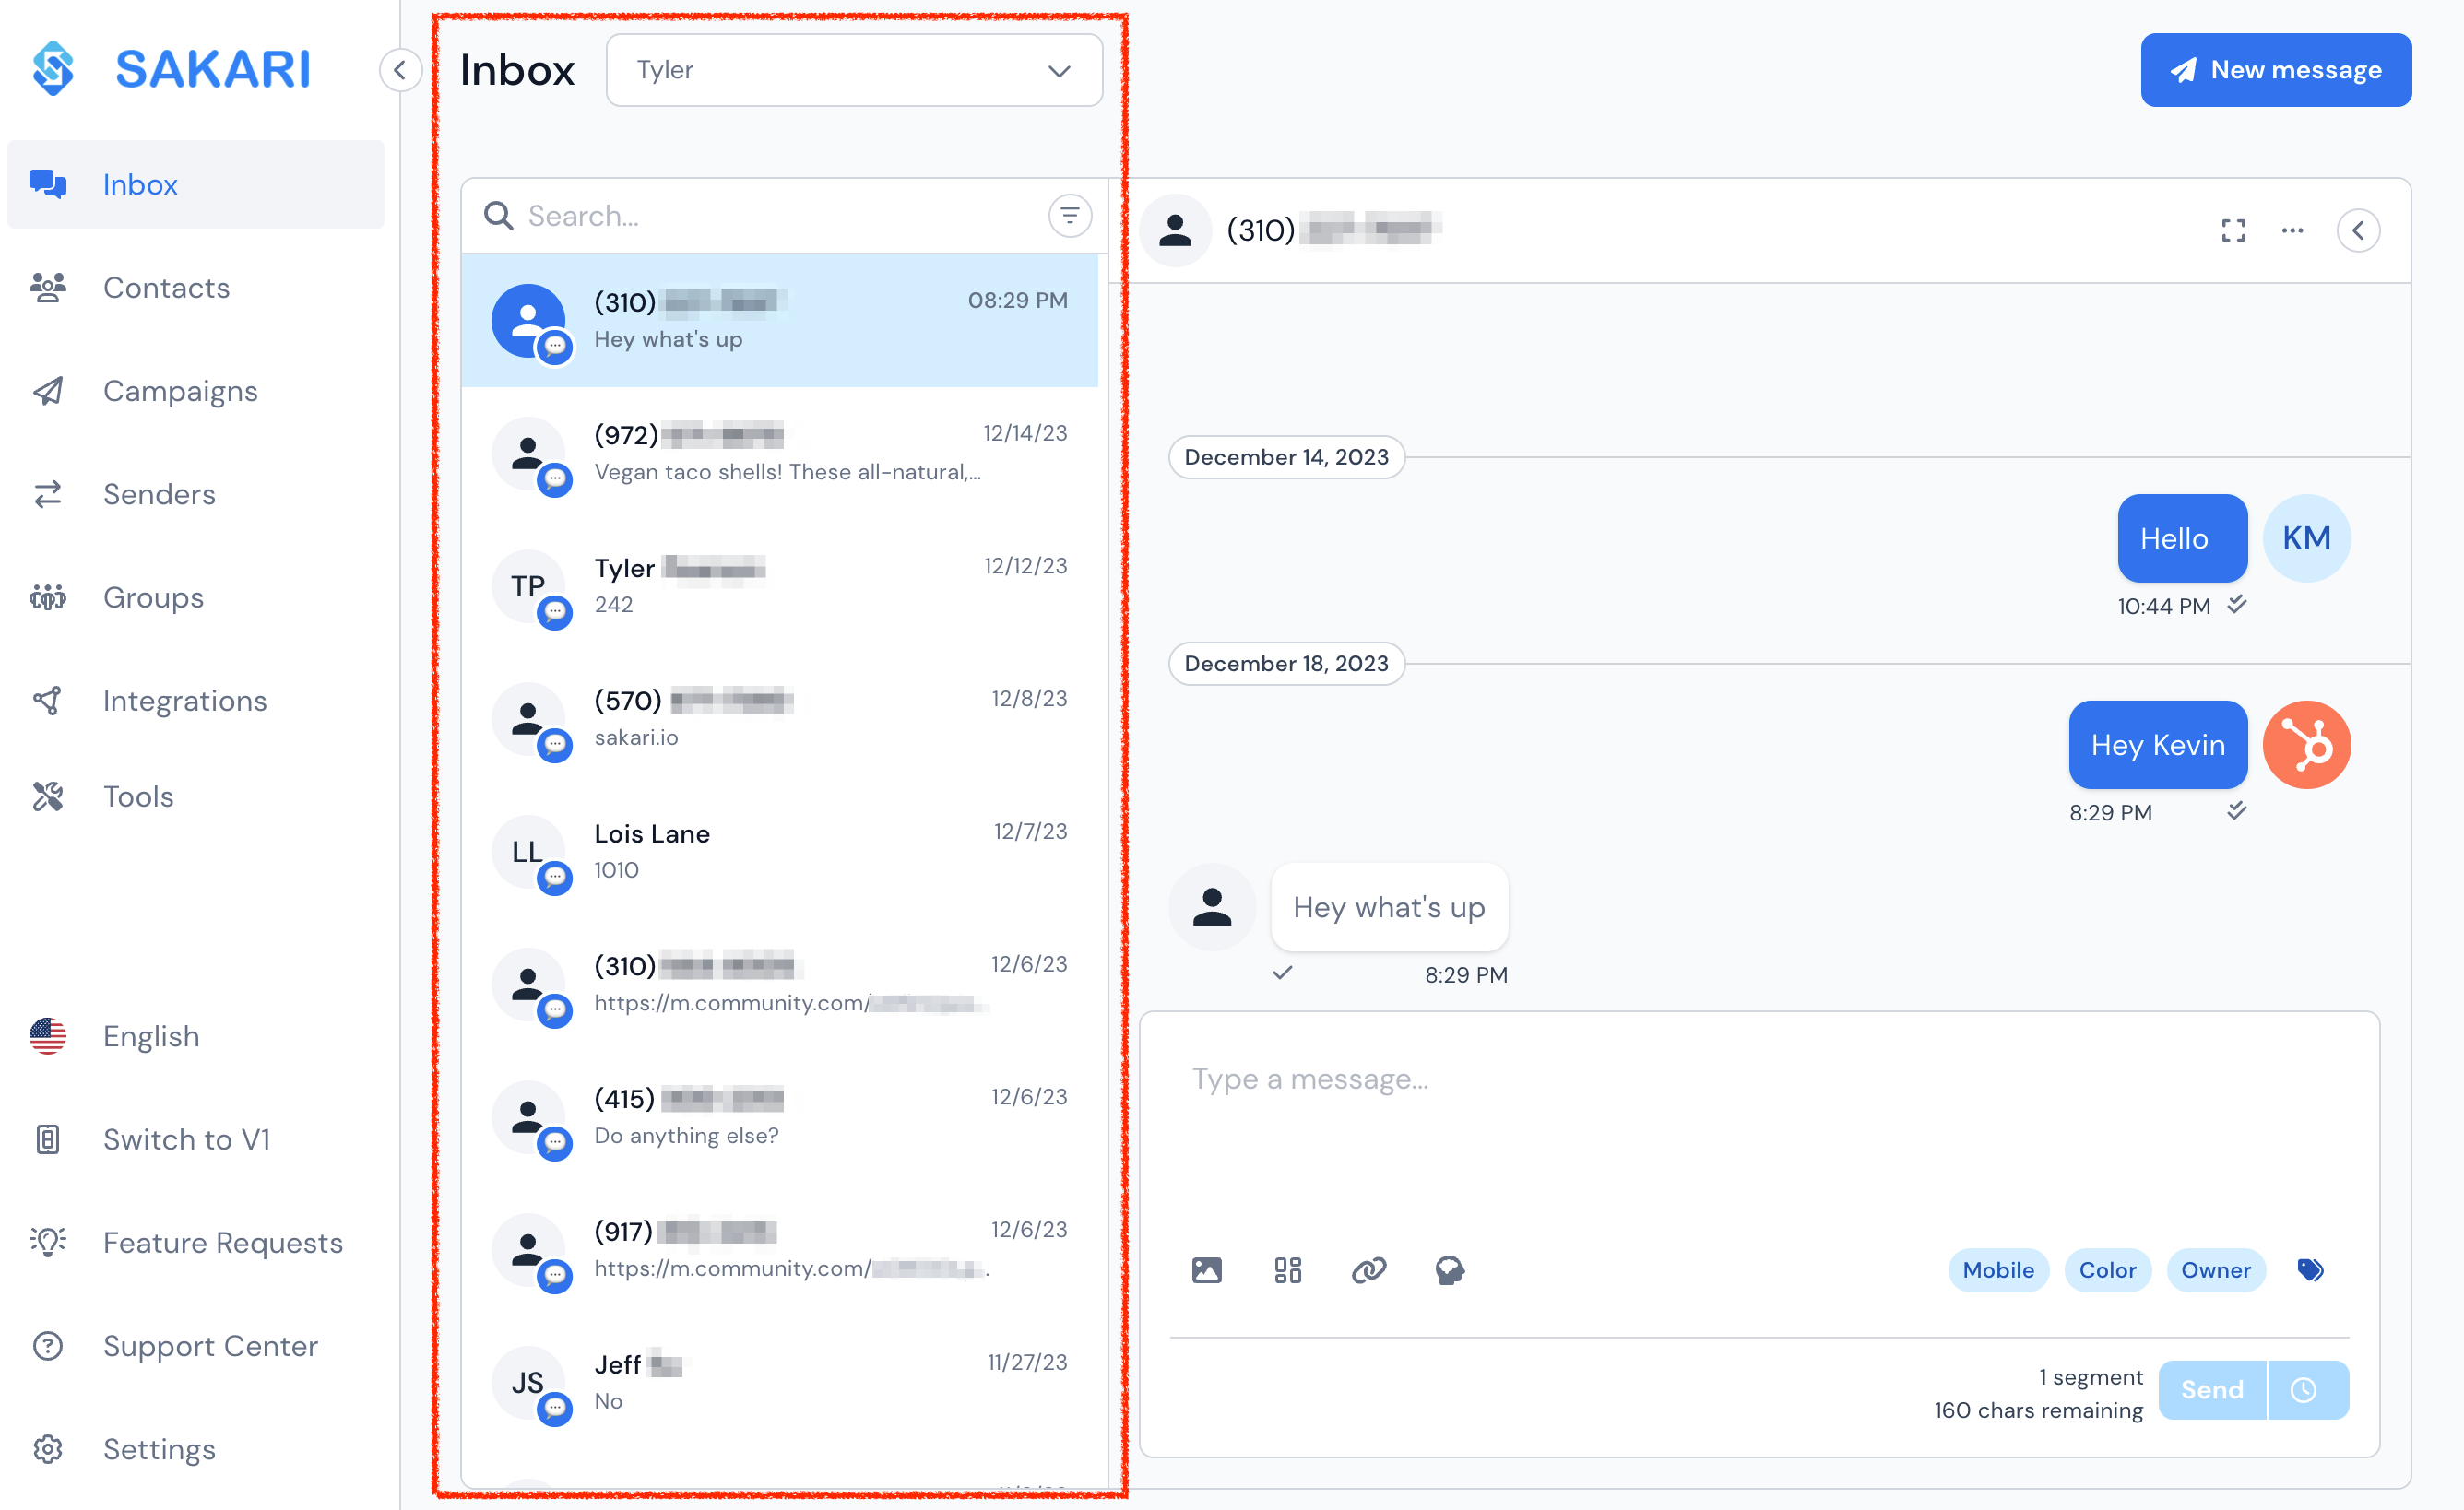The width and height of the screenshot is (2464, 1510).
Task: Open the Tools section
Action: [x=138, y=796]
